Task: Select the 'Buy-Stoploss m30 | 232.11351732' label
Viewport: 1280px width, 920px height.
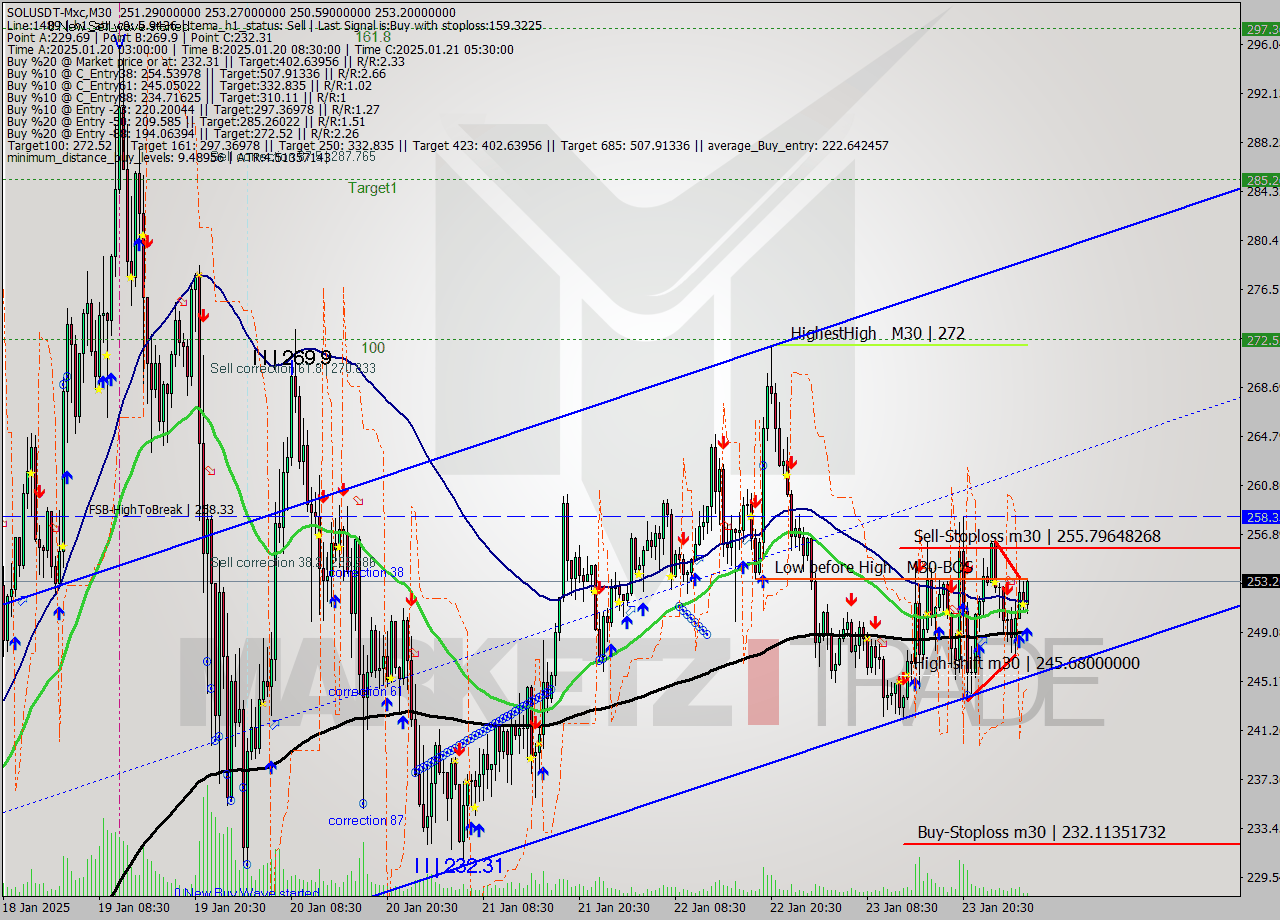Action: pyautogui.click(x=1041, y=832)
